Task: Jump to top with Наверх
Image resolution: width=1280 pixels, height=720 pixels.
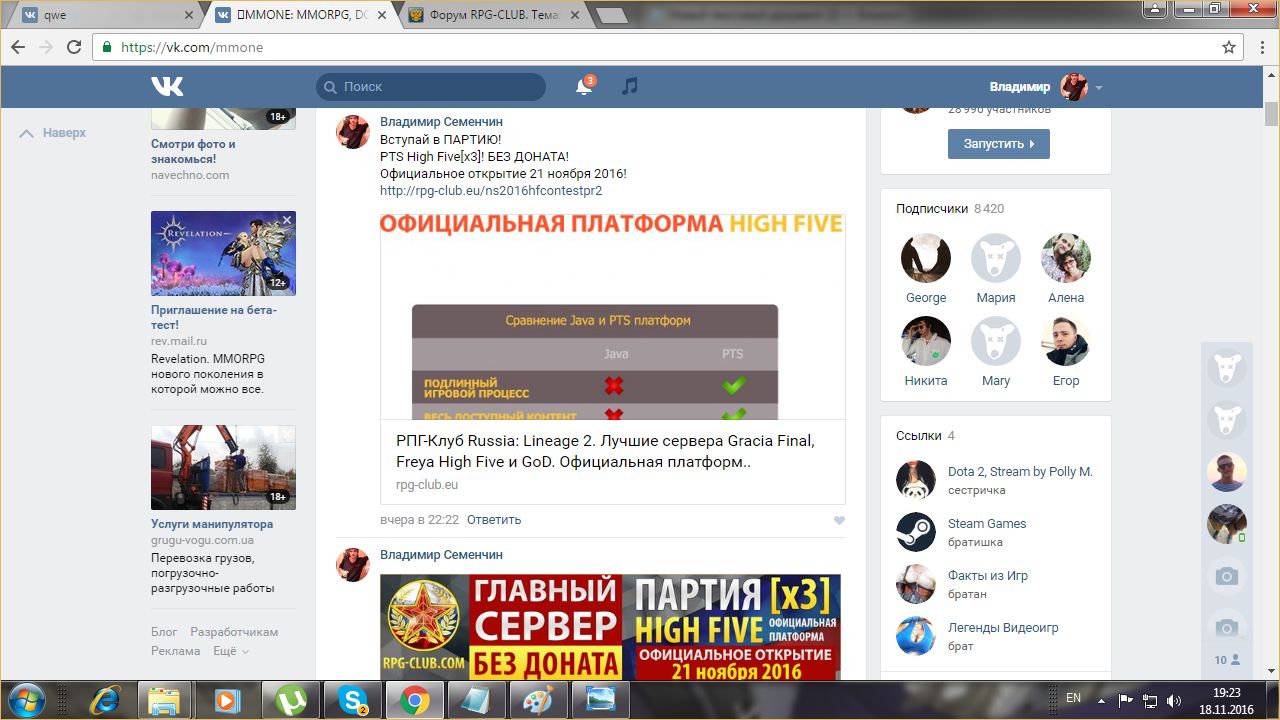Action: tap(53, 133)
